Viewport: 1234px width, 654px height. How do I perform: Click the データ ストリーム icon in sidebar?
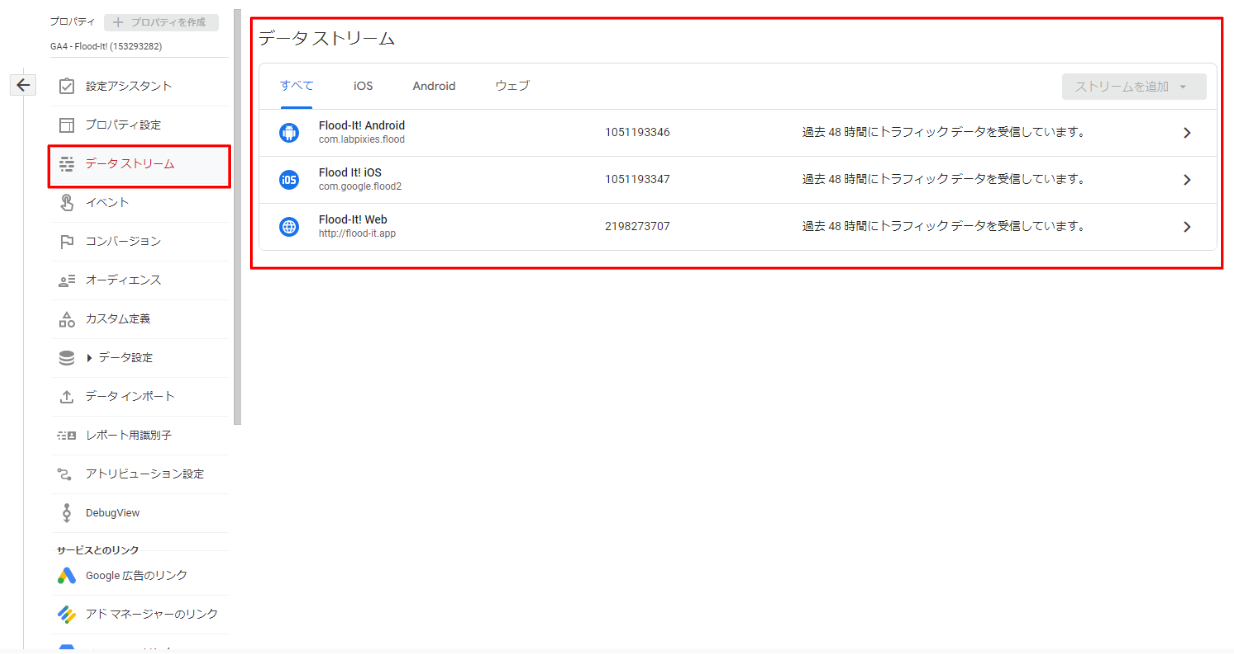coord(67,164)
